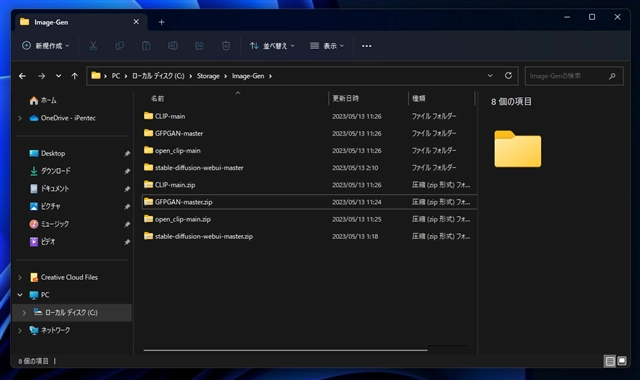This screenshot has height=380, width=640.
Task: Select open_clip-main.zip file name
Action: pyautogui.click(x=183, y=219)
